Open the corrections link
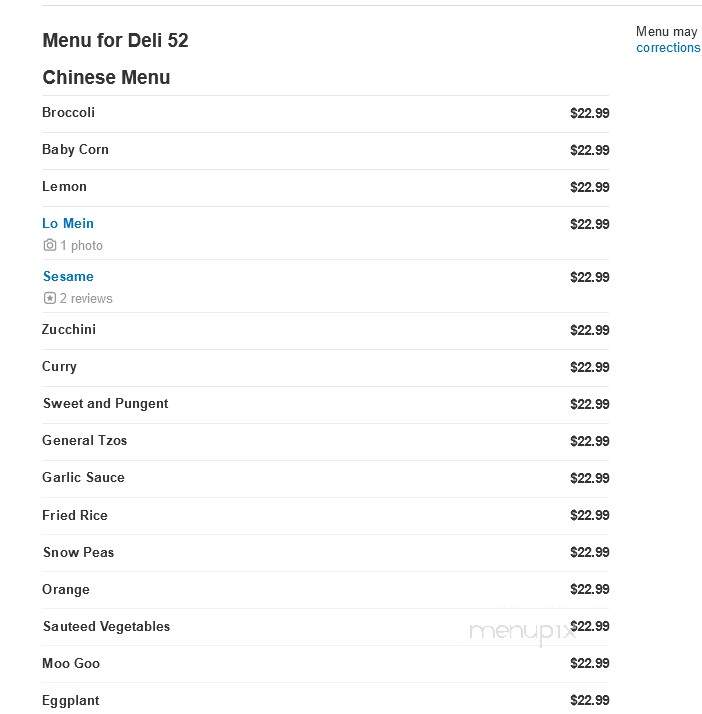 [x=668, y=47]
